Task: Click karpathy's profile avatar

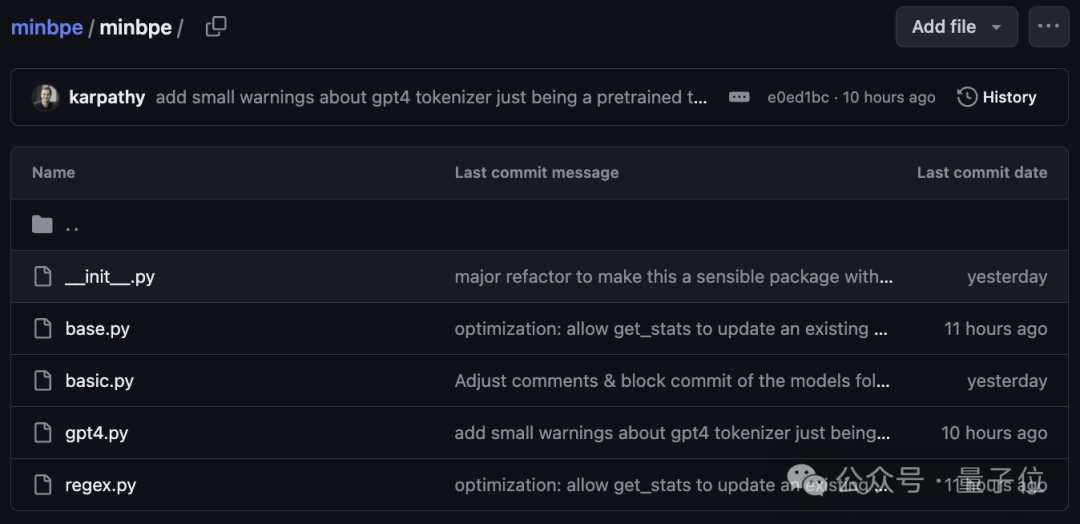Action: (x=45, y=97)
